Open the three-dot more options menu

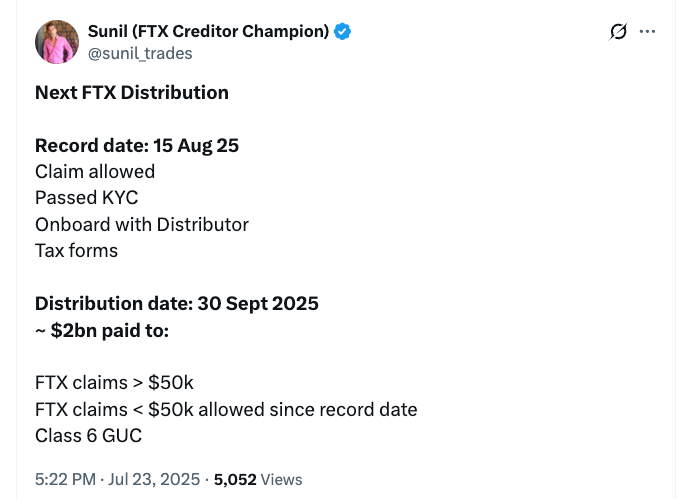coord(647,32)
